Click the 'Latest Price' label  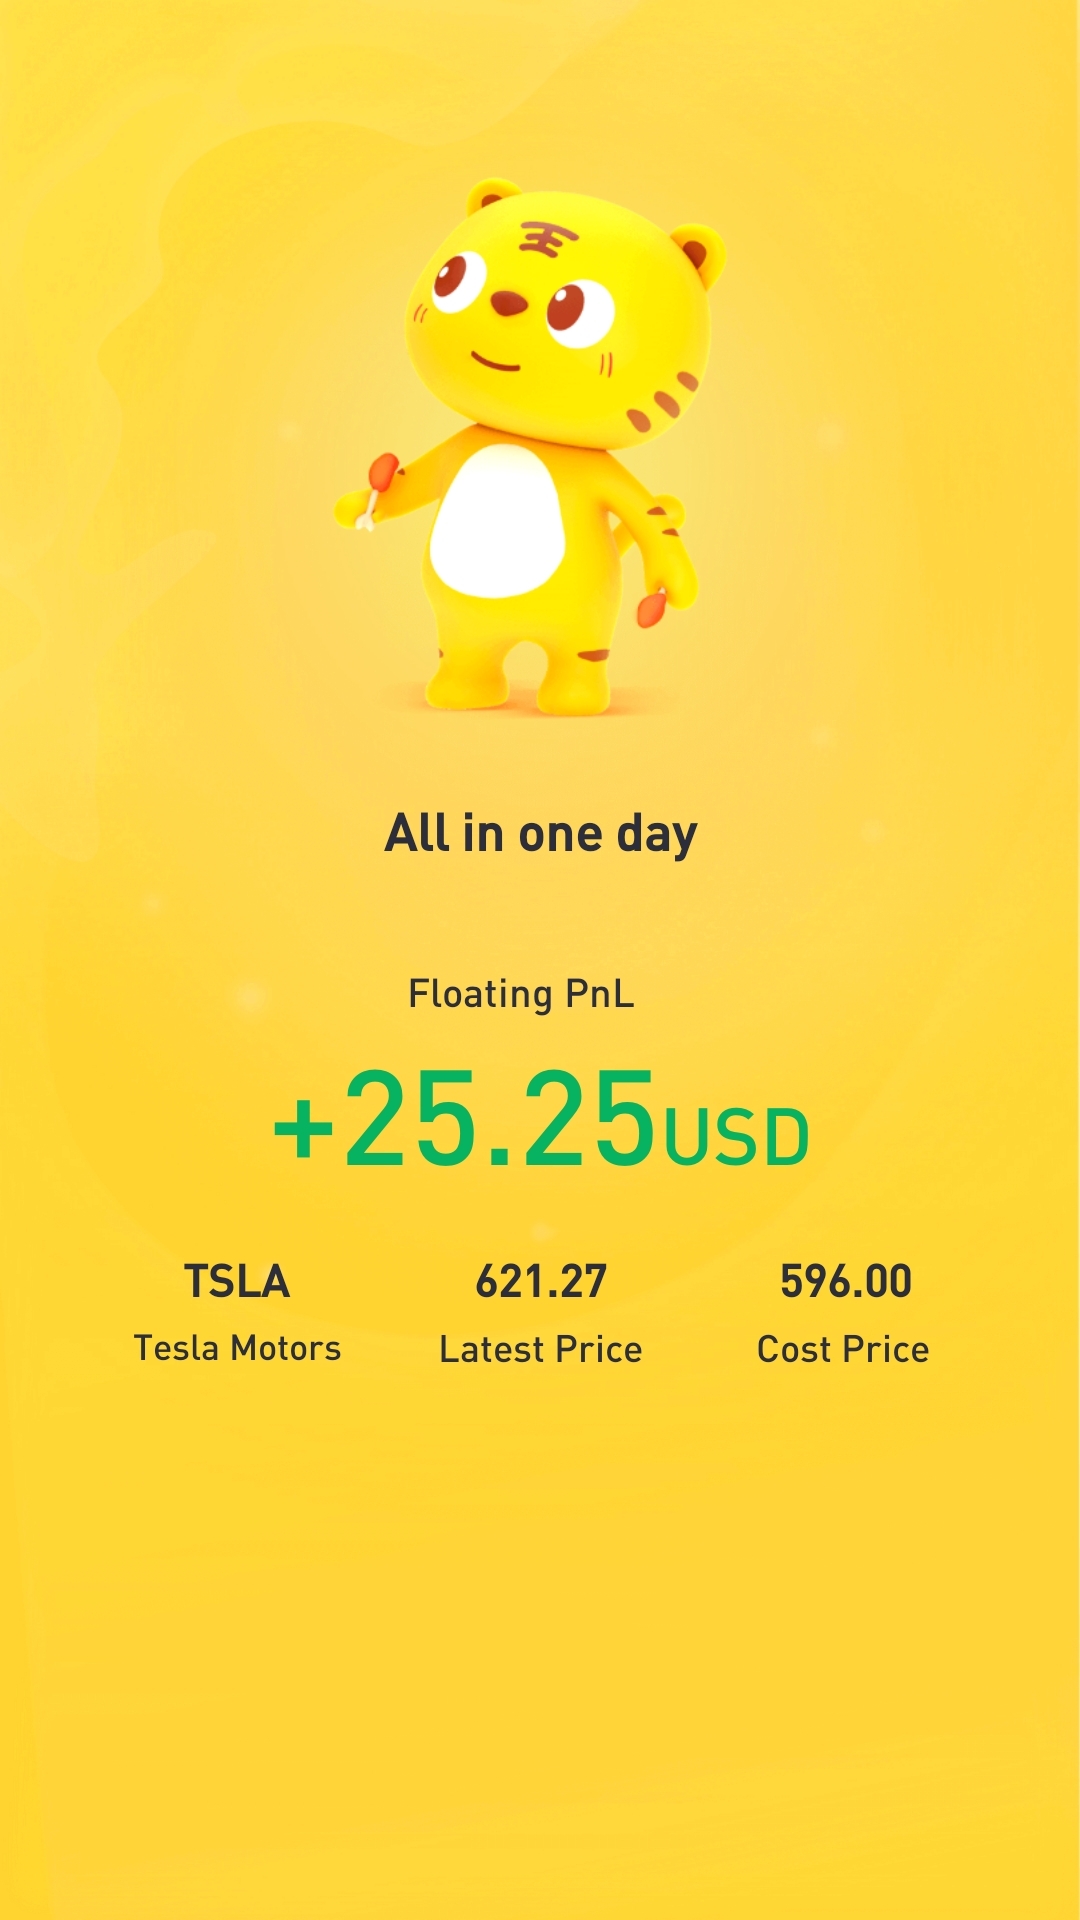click(540, 1349)
